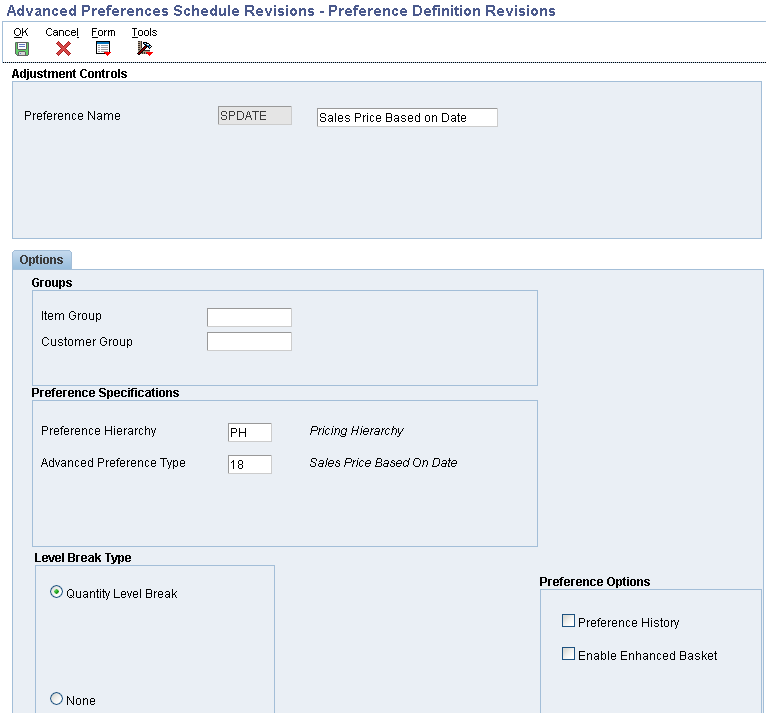This screenshot has width=766, height=713.
Task: Open the Form menu icon
Action: [103, 49]
